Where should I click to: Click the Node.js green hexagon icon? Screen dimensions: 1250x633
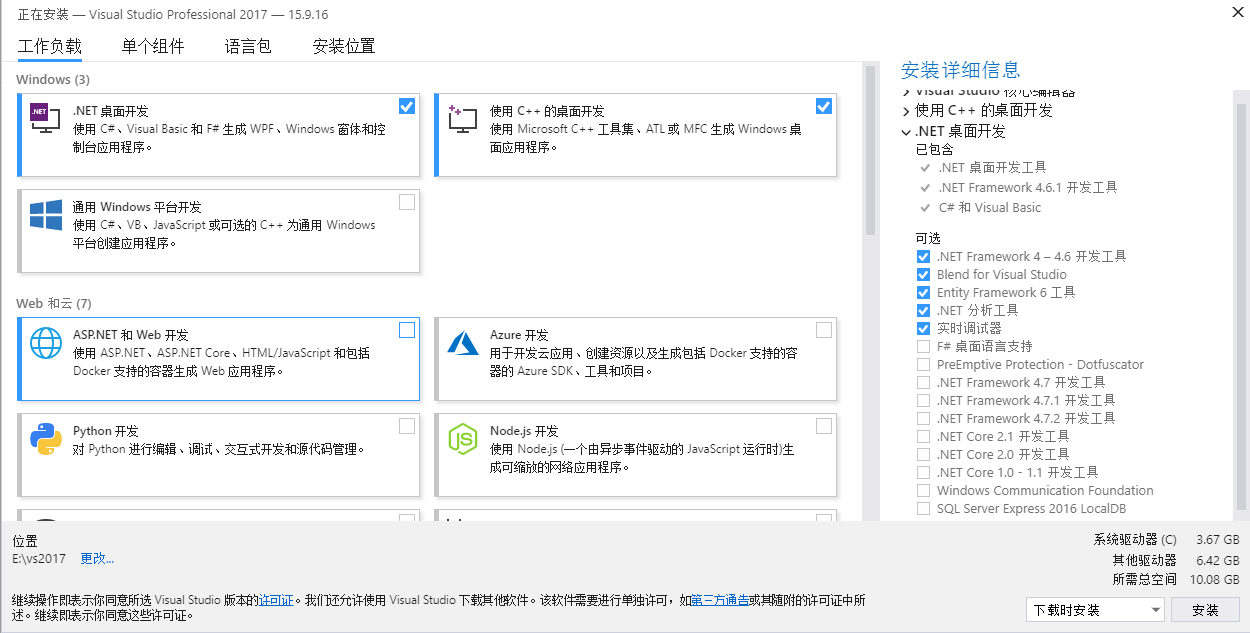[463, 439]
